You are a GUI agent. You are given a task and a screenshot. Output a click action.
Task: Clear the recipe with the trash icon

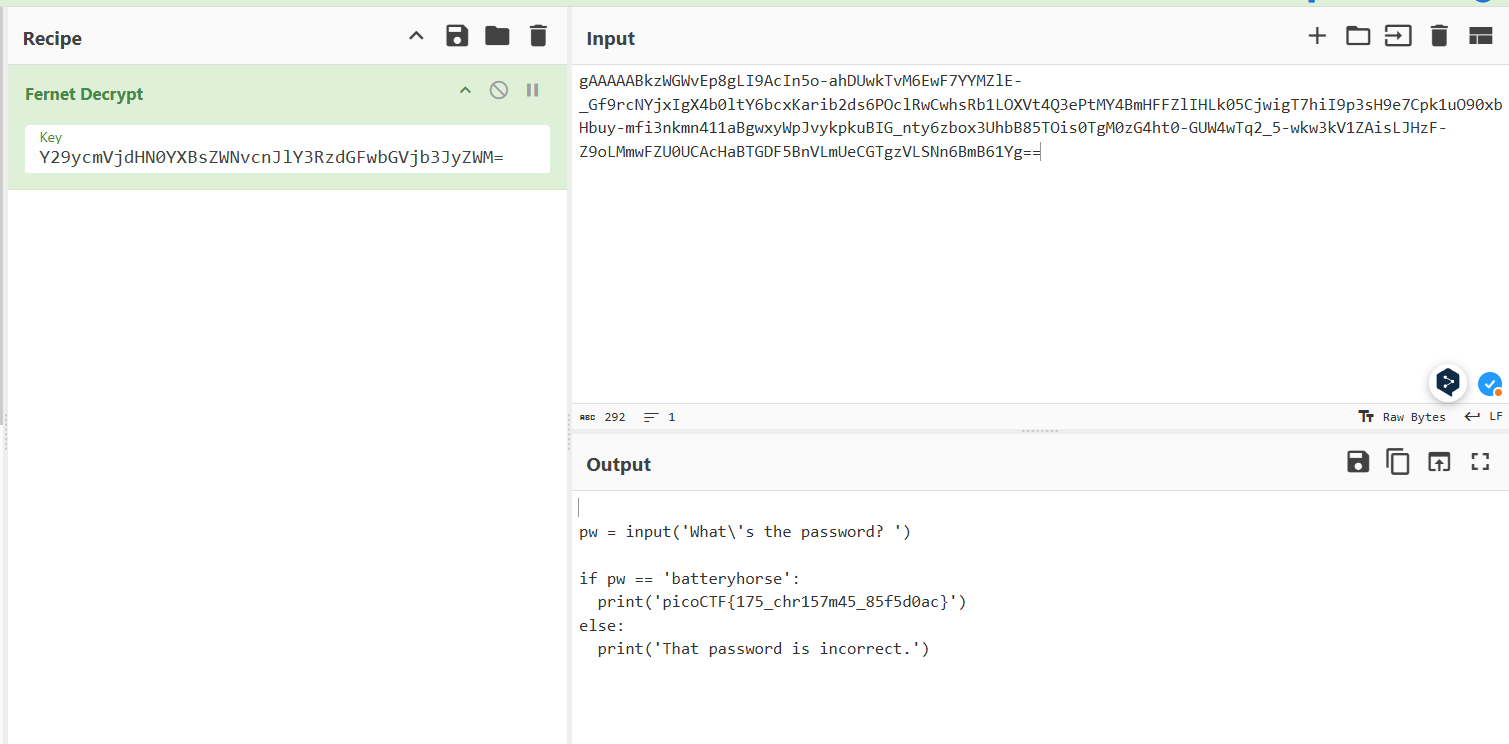click(x=538, y=37)
